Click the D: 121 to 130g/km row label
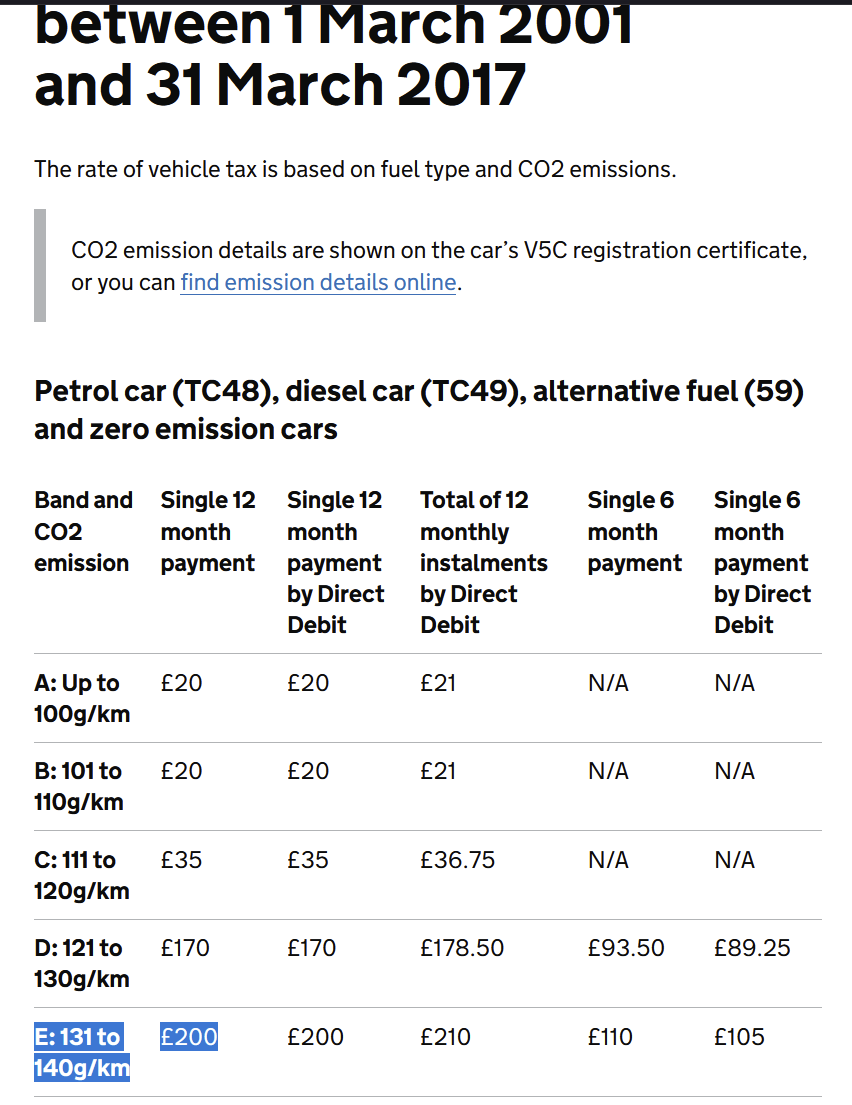Viewport: 852px width, 1105px height. 82,963
